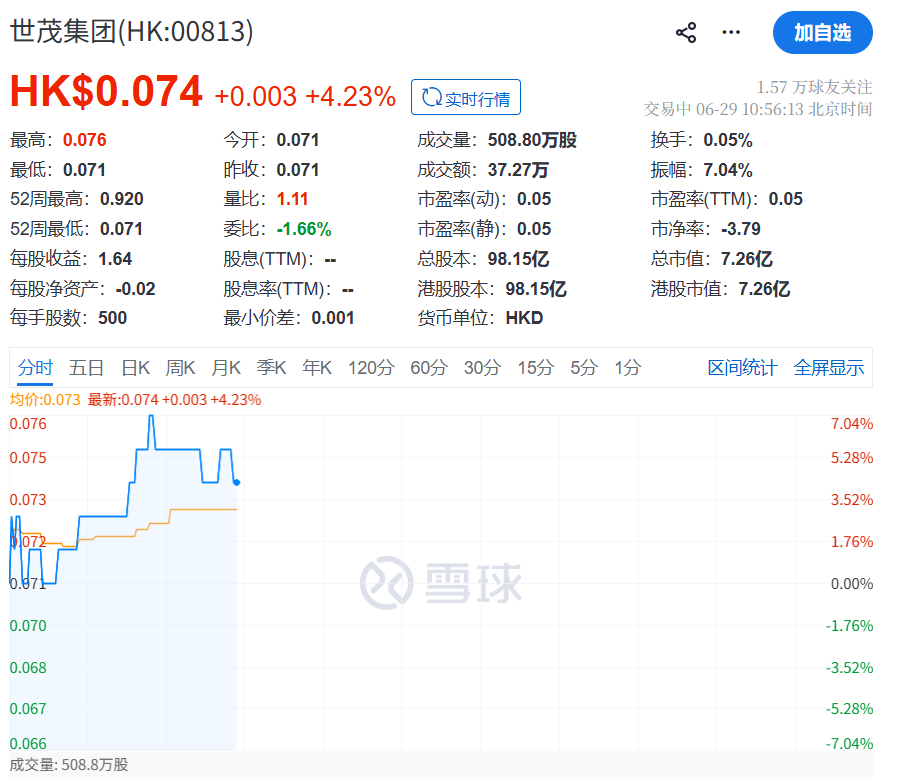This screenshot has height=777, width=905.
Task: Click the 最高 value 0.076
Action: point(85,140)
